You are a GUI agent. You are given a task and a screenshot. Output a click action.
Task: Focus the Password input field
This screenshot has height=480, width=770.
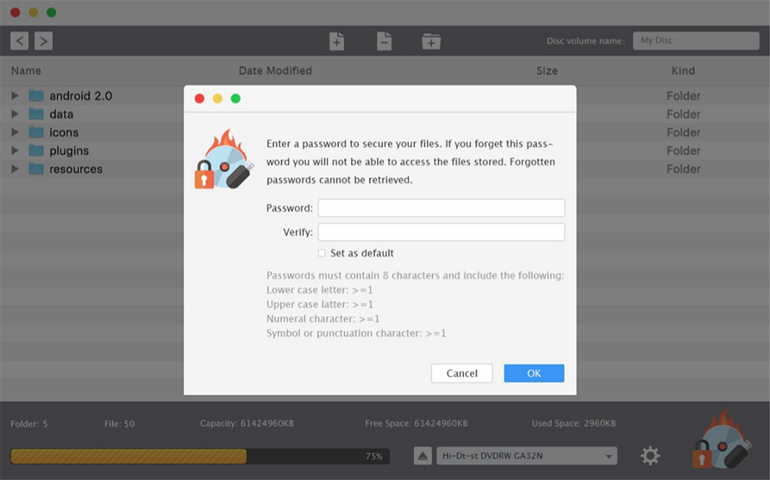coord(441,208)
